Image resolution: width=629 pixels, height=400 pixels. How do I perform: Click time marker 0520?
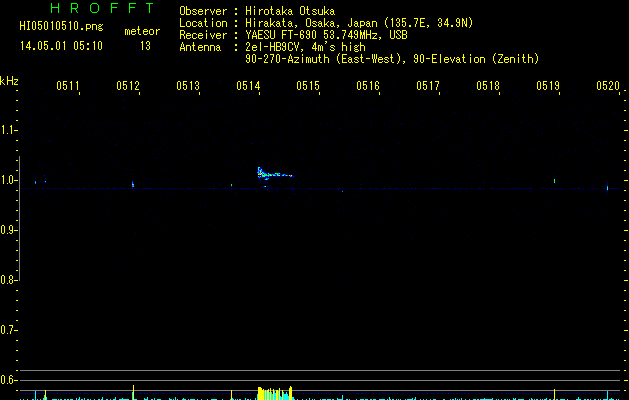pyautogui.click(x=608, y=86)
